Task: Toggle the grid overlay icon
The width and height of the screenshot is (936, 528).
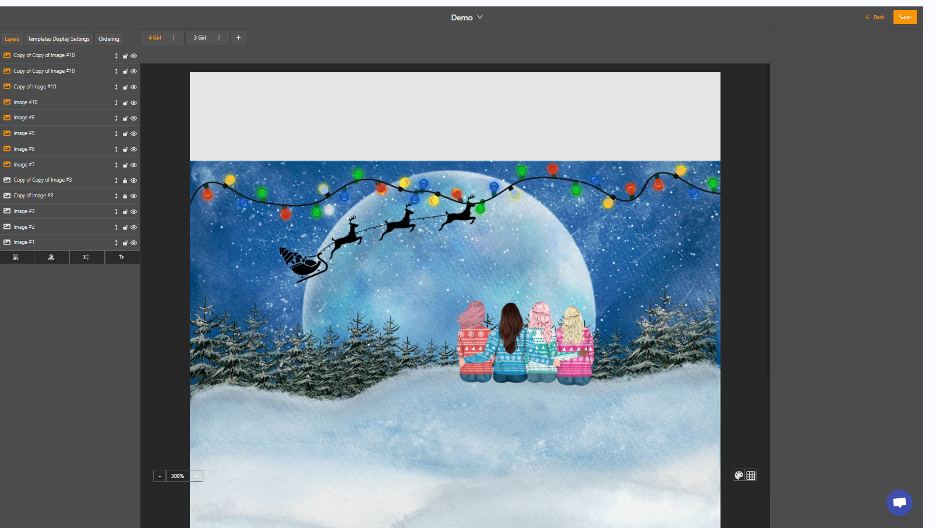Action: tap(751, 476)
